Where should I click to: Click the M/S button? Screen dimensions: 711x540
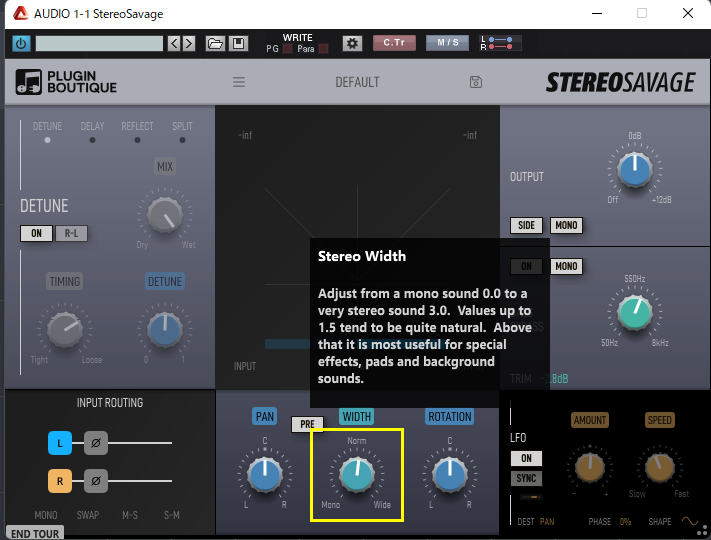coord(448,43)
